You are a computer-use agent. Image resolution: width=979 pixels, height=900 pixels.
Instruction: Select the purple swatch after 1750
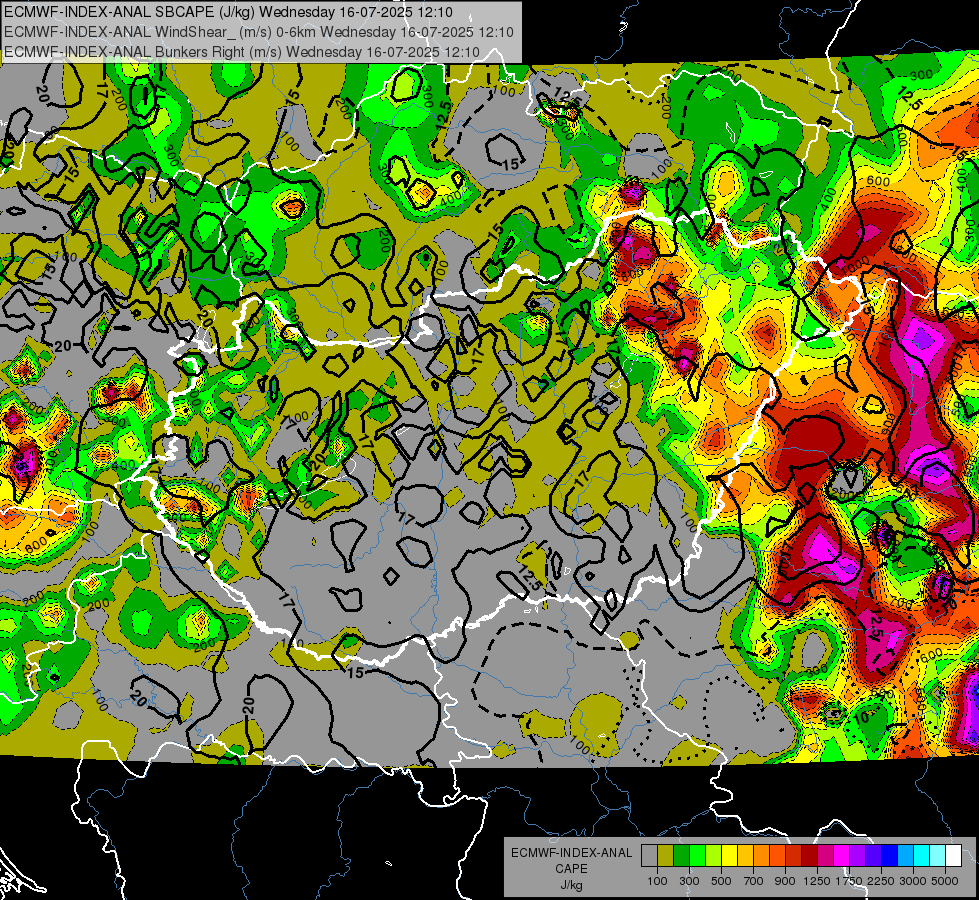coord(858,856)
